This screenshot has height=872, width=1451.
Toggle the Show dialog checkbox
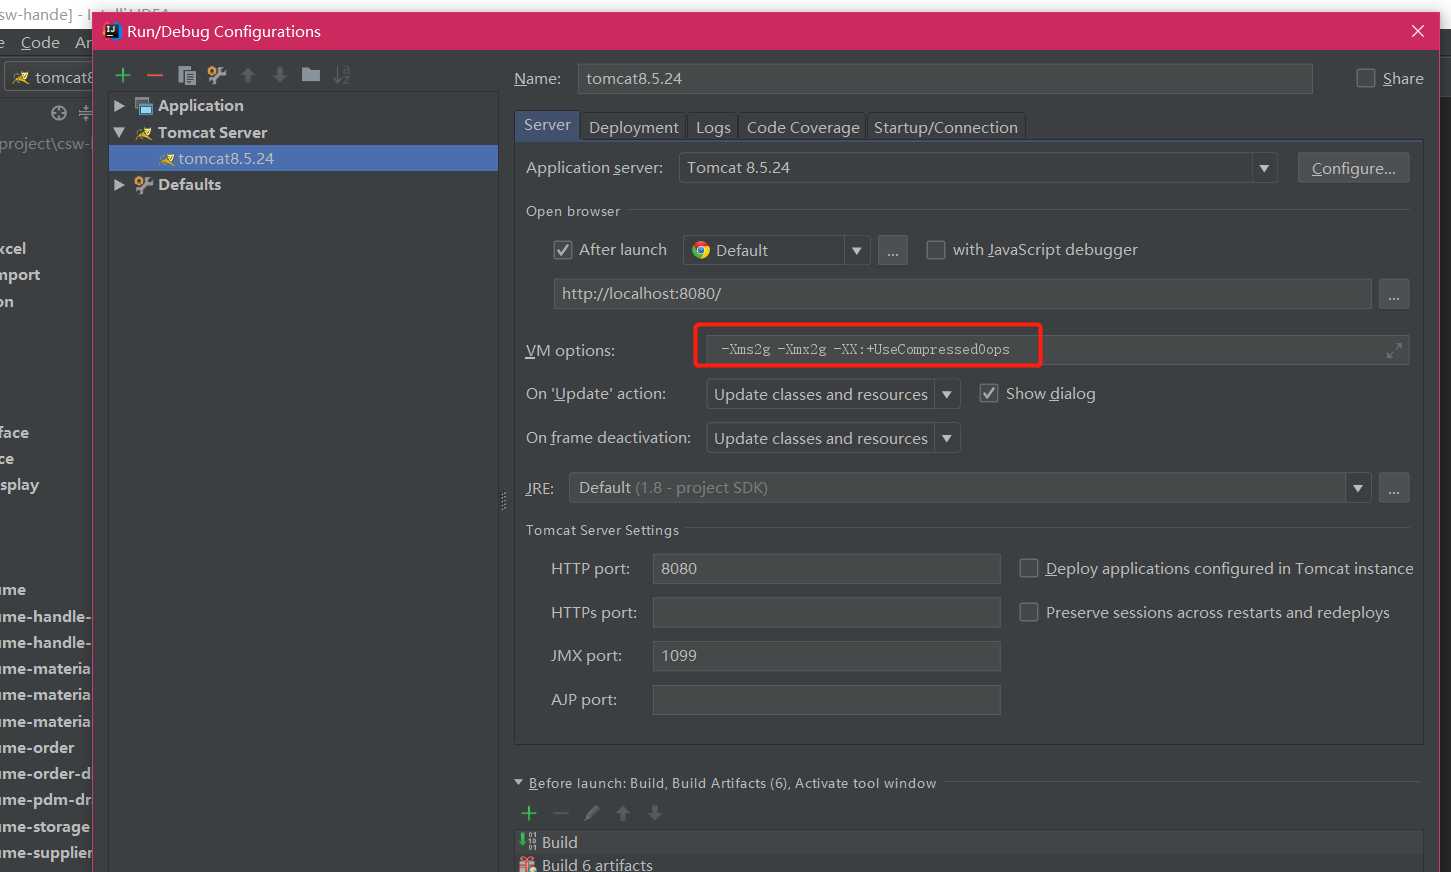click(989, 393)
